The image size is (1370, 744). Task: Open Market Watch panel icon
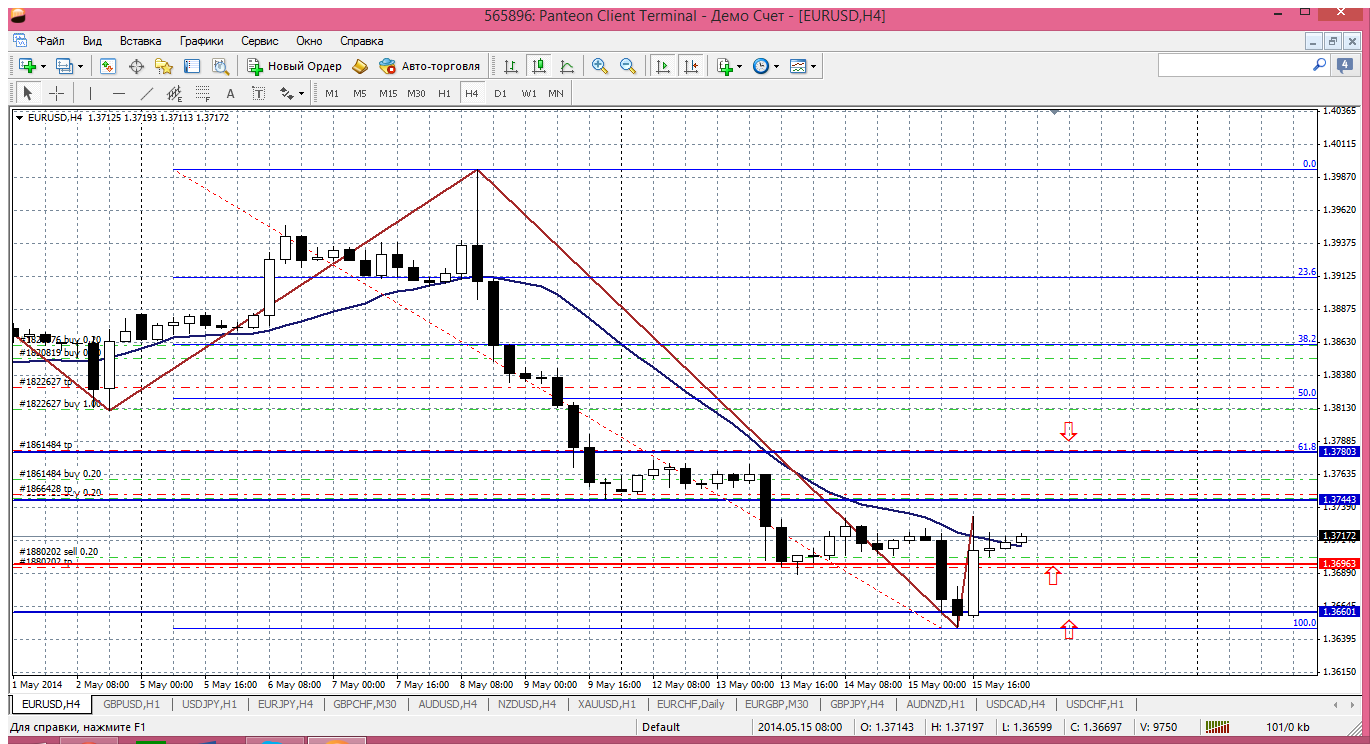pos(108,66)
